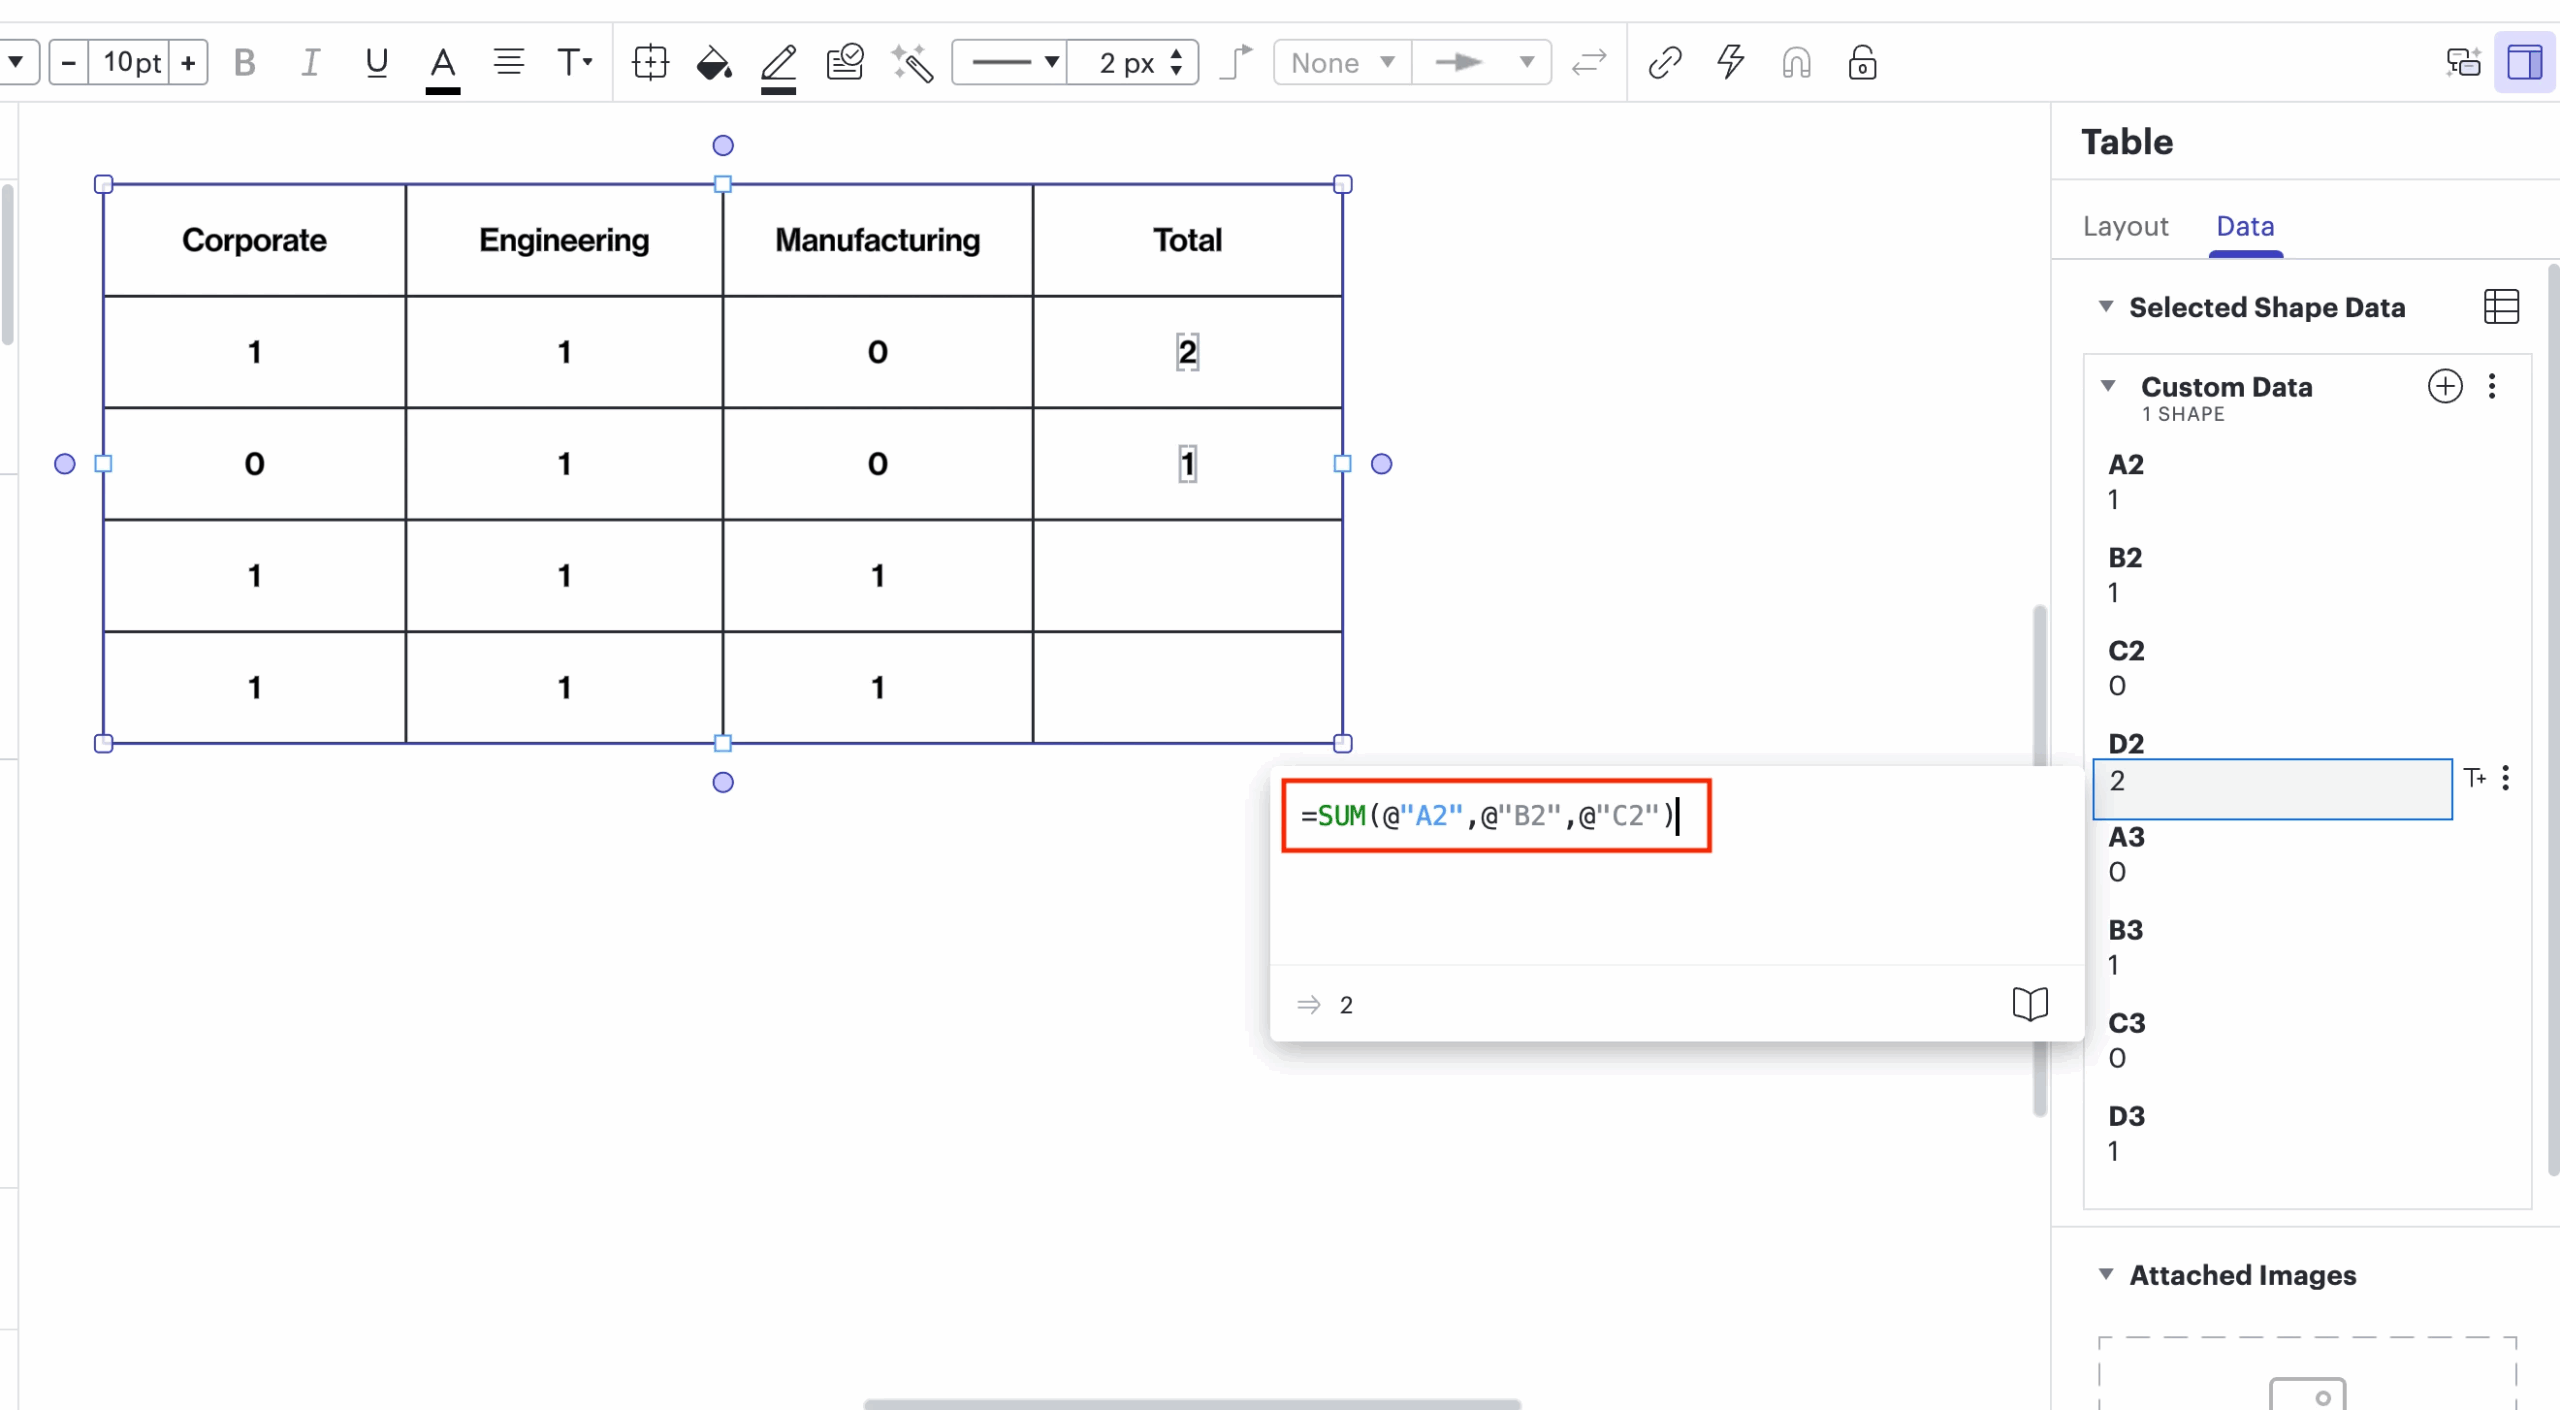Open the formula reference book icon
This screenshot has width=2560, height=1410.
[2030, 1004]
